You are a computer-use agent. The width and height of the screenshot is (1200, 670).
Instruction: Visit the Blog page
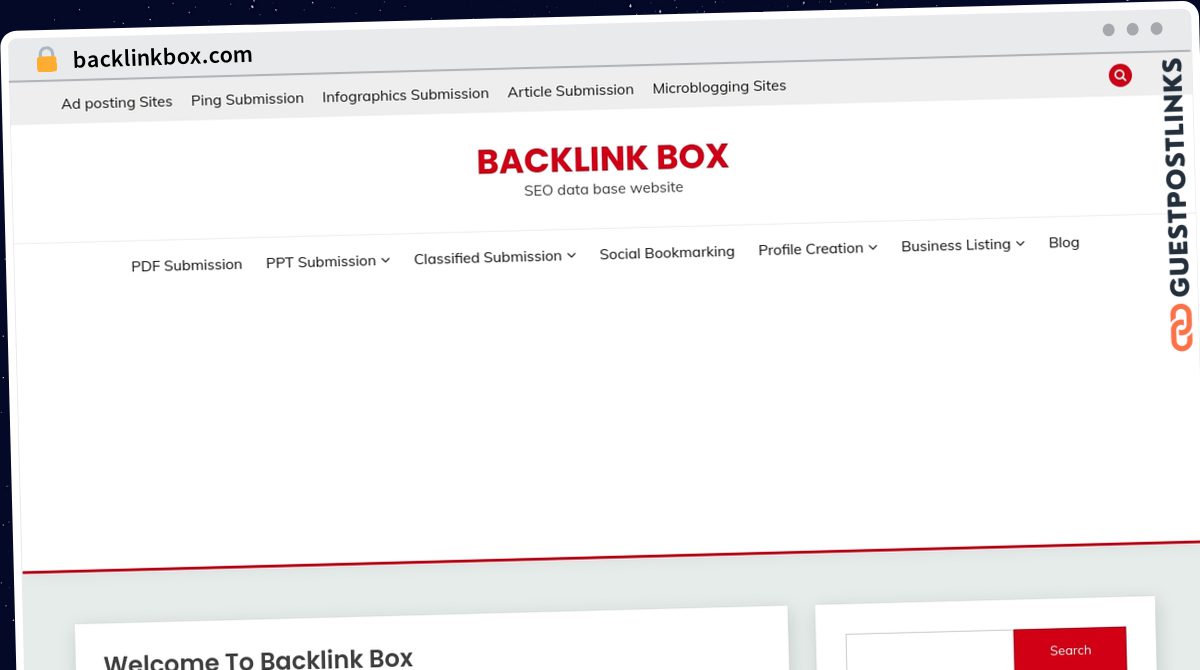[x=1063, y=242]
